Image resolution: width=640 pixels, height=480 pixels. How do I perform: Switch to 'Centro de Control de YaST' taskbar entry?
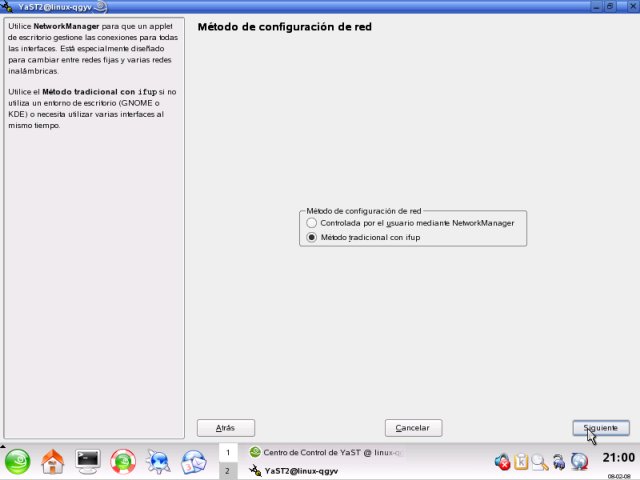click(x=327, y=452)
